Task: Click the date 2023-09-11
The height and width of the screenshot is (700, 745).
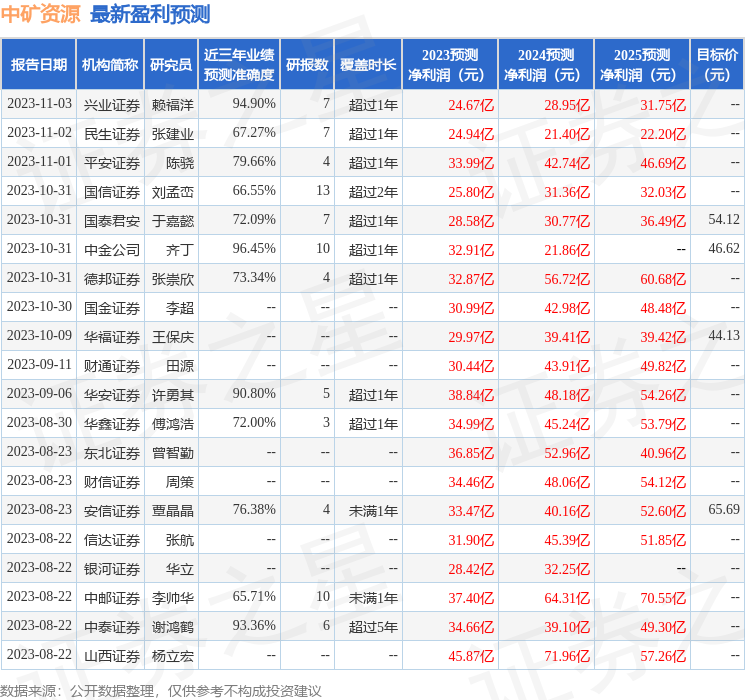Action: pos(39,364)
